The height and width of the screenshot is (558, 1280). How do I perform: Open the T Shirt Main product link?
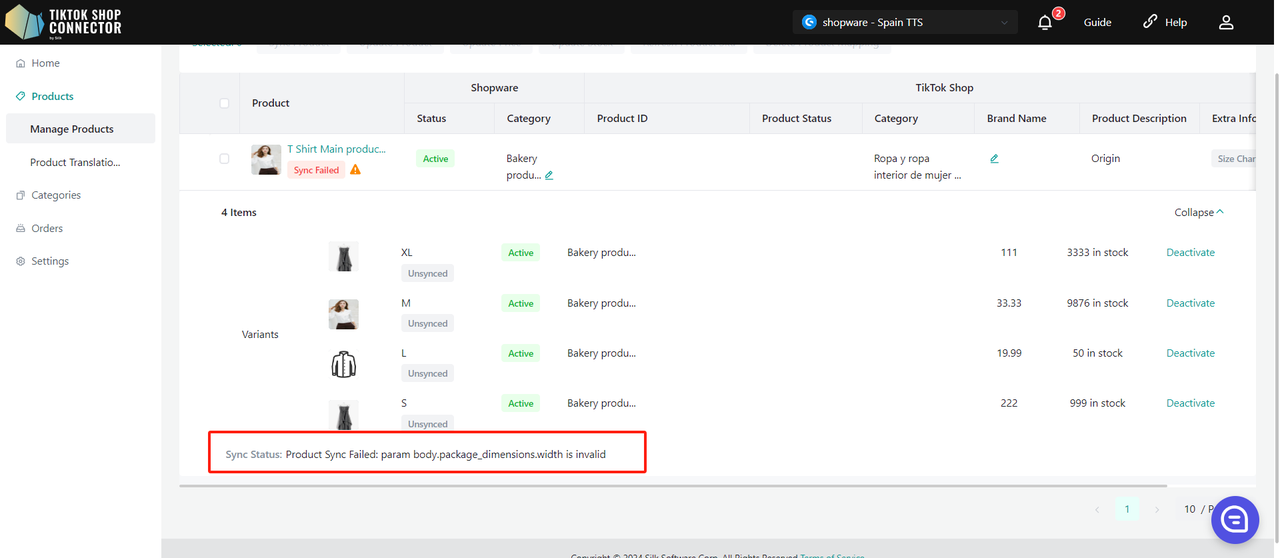[x=336, y=149]
